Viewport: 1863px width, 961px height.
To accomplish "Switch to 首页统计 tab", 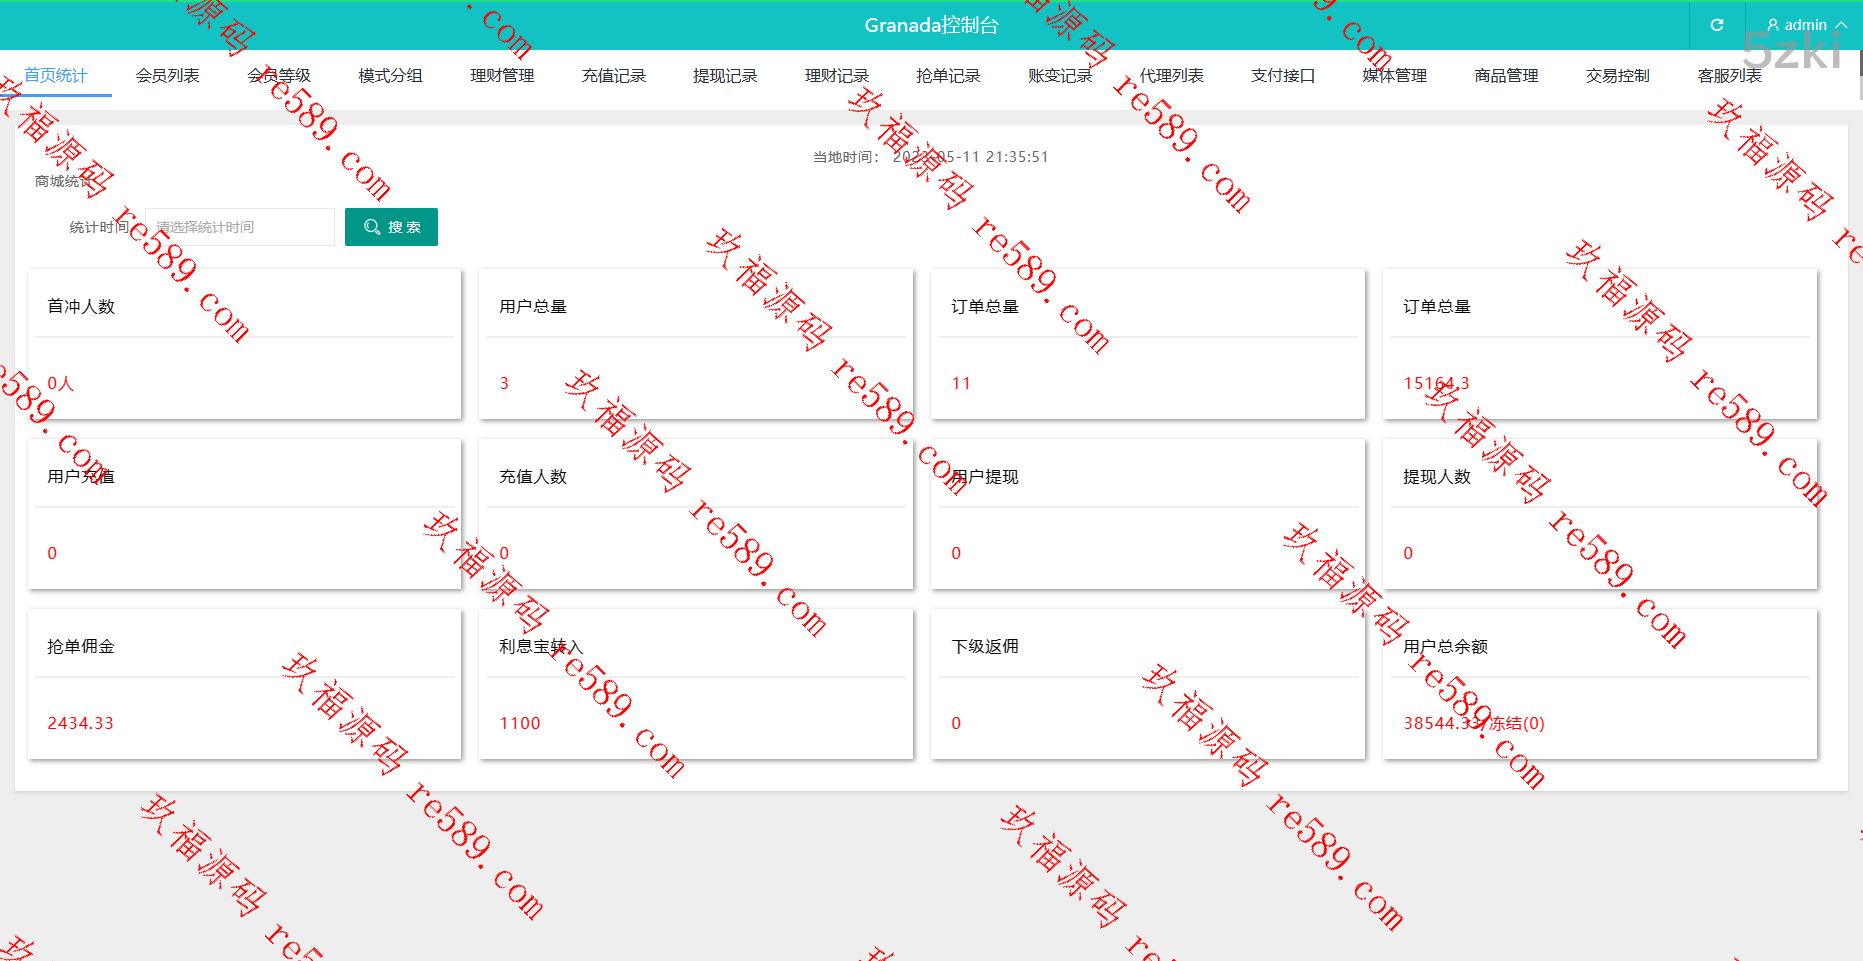I will [x=56, y=76].
